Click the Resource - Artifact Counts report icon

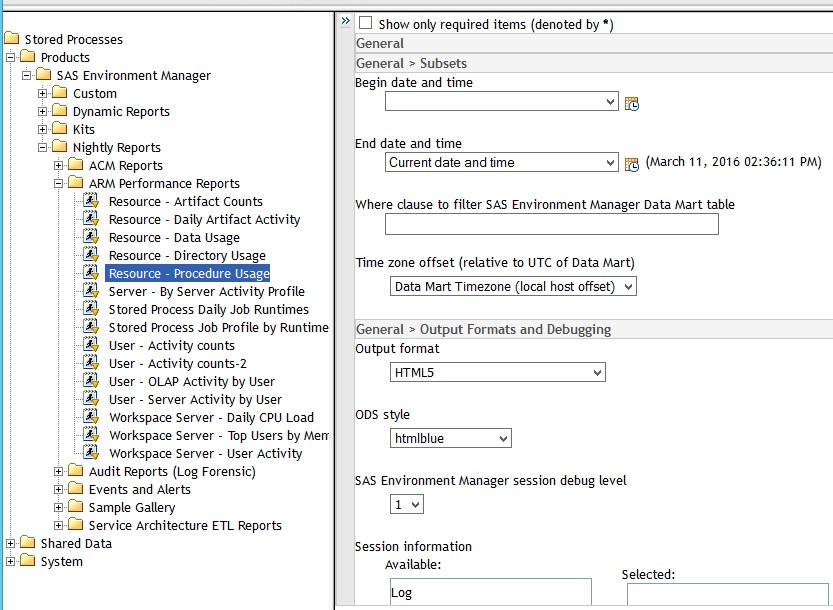pyautogui.click(x=91, y=202)
